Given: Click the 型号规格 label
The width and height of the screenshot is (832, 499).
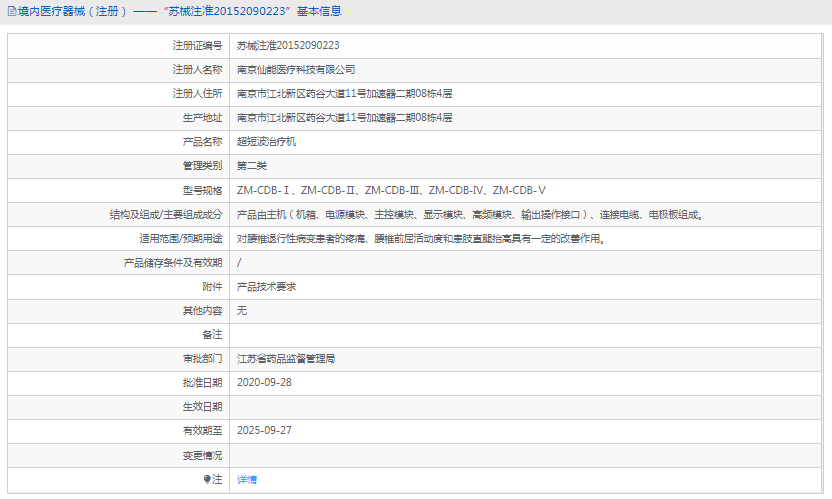Looking at the screenshot, I should point(202,191).
